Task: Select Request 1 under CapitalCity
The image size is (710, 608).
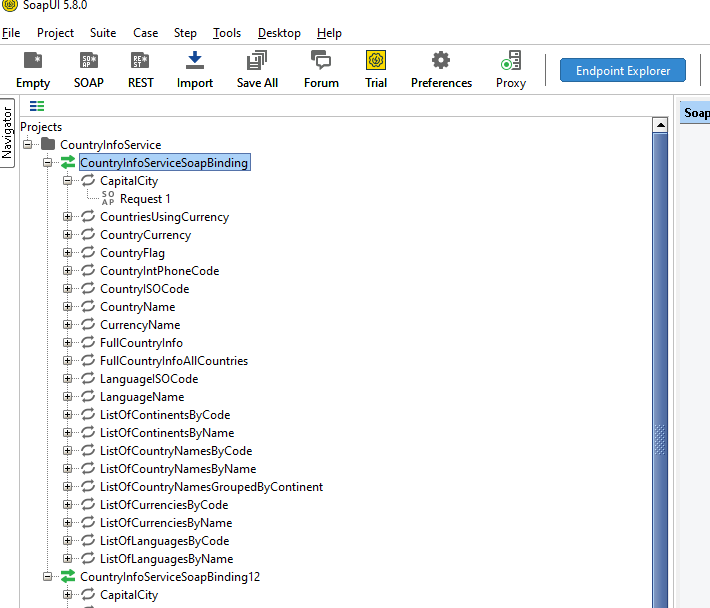Action: (x=145, y=199)
